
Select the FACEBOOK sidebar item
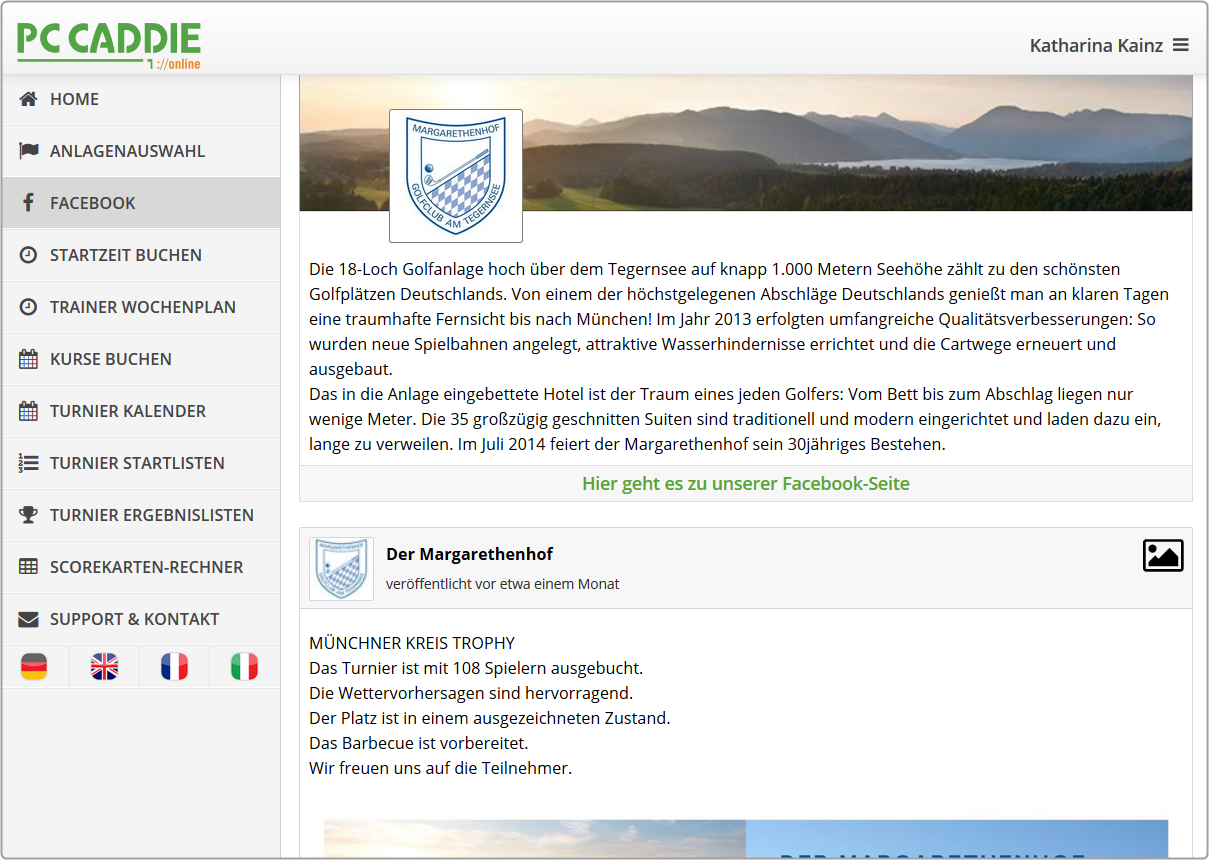point(141,203)
